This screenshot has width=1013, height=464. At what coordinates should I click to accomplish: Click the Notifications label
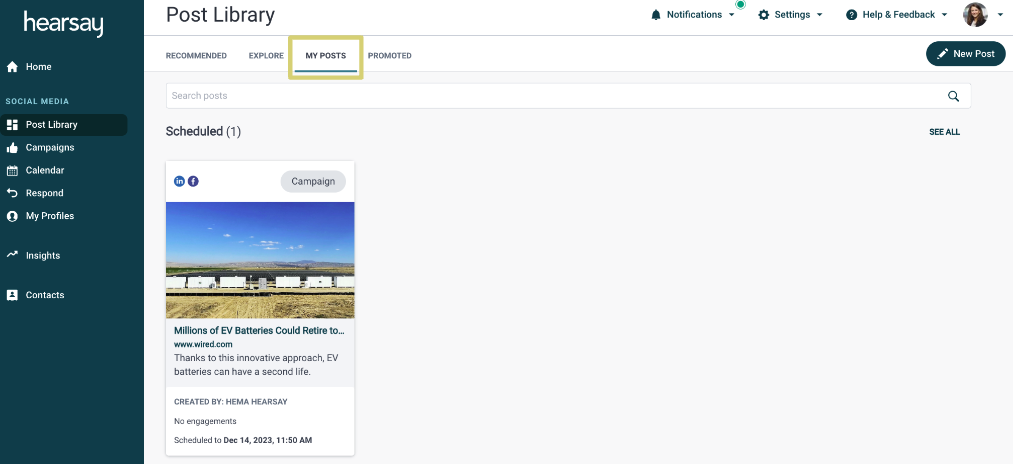click(x=694, y=15)
